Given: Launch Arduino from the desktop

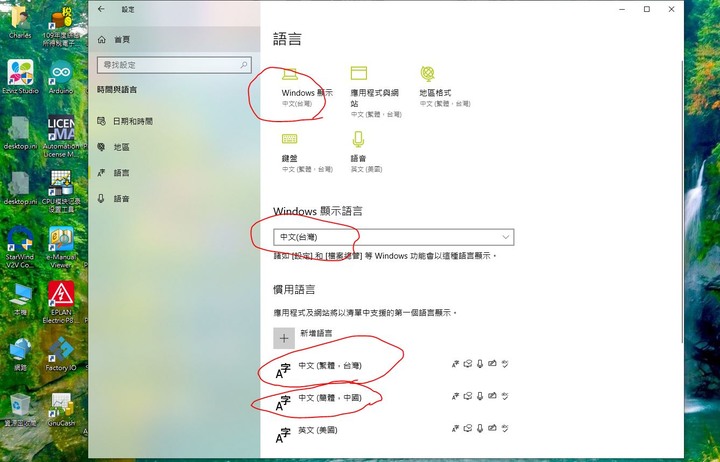Looking at the screenshot, I should 61,77.
